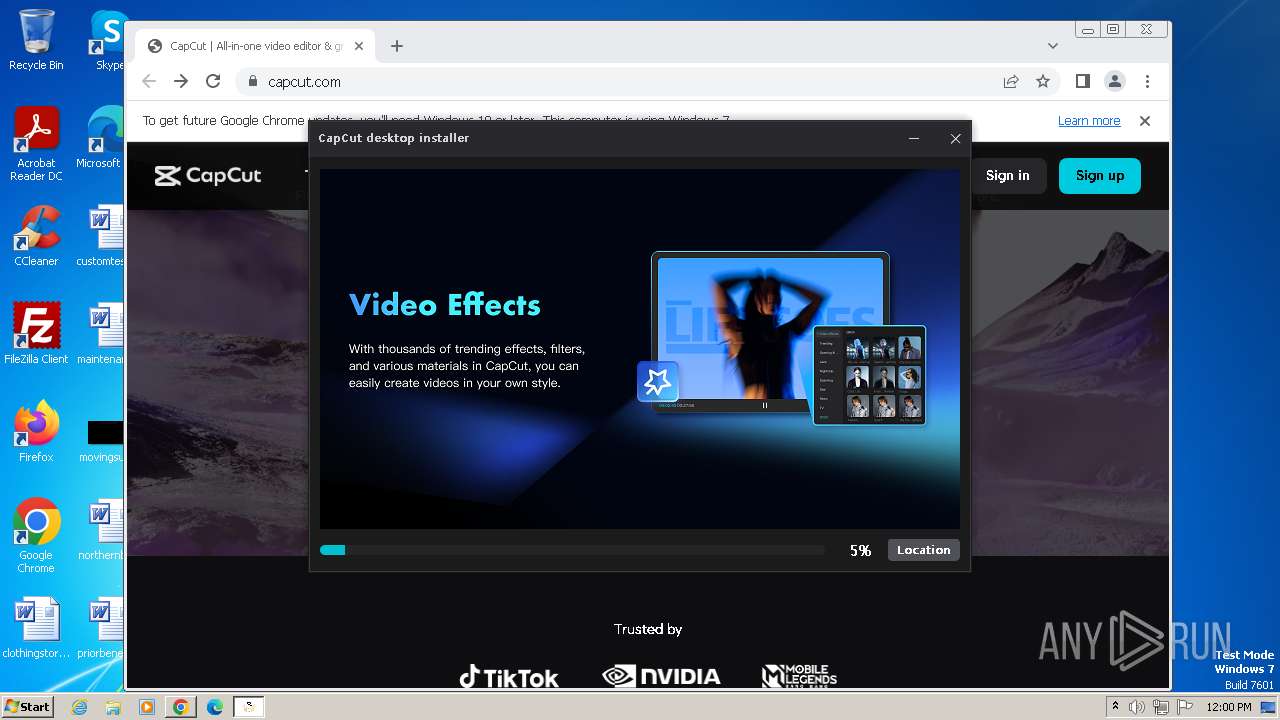Open clothingstor Word document on desktop
The image size is (1280, 720).
36,629
